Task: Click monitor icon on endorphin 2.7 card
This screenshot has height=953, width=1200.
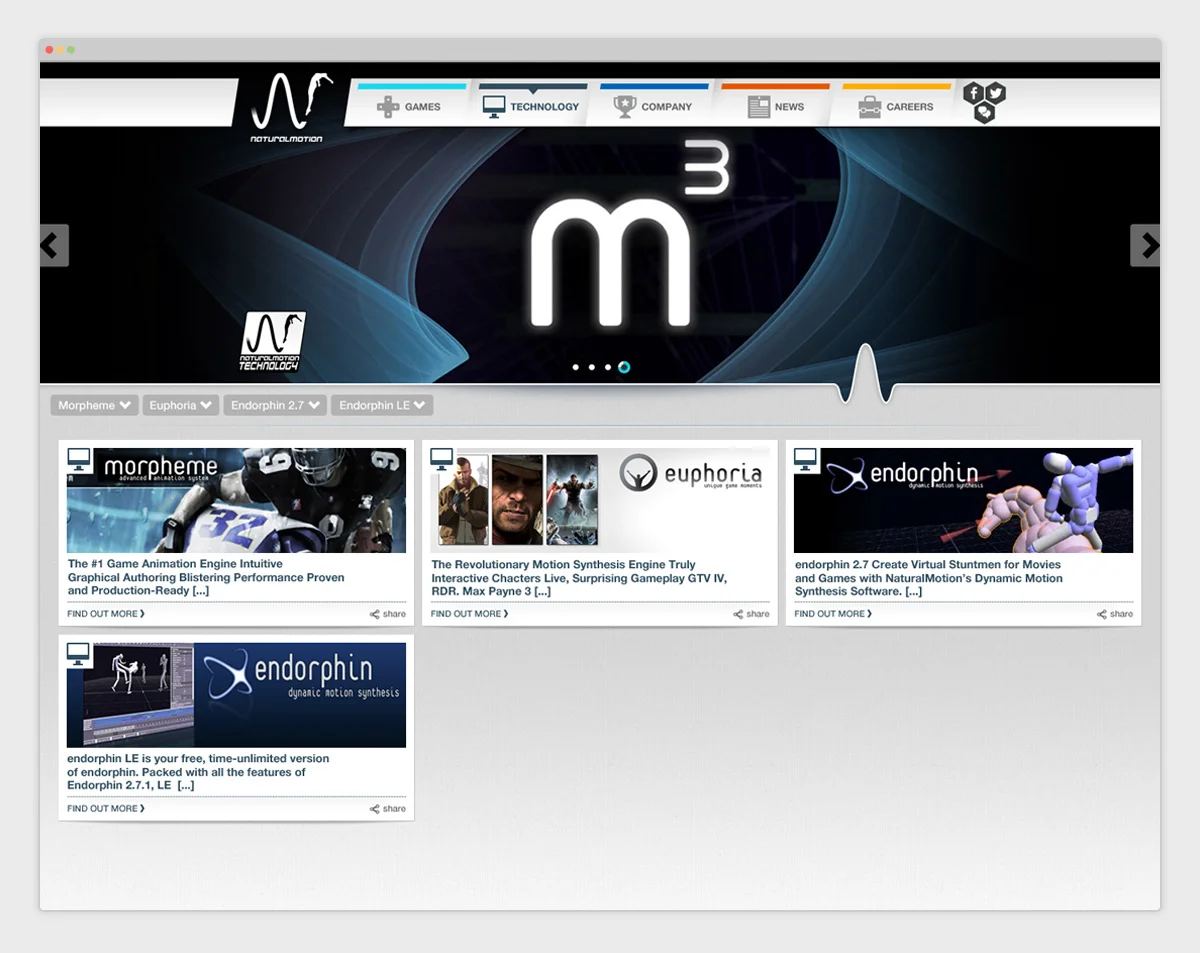Action: (x=807, y=459)
